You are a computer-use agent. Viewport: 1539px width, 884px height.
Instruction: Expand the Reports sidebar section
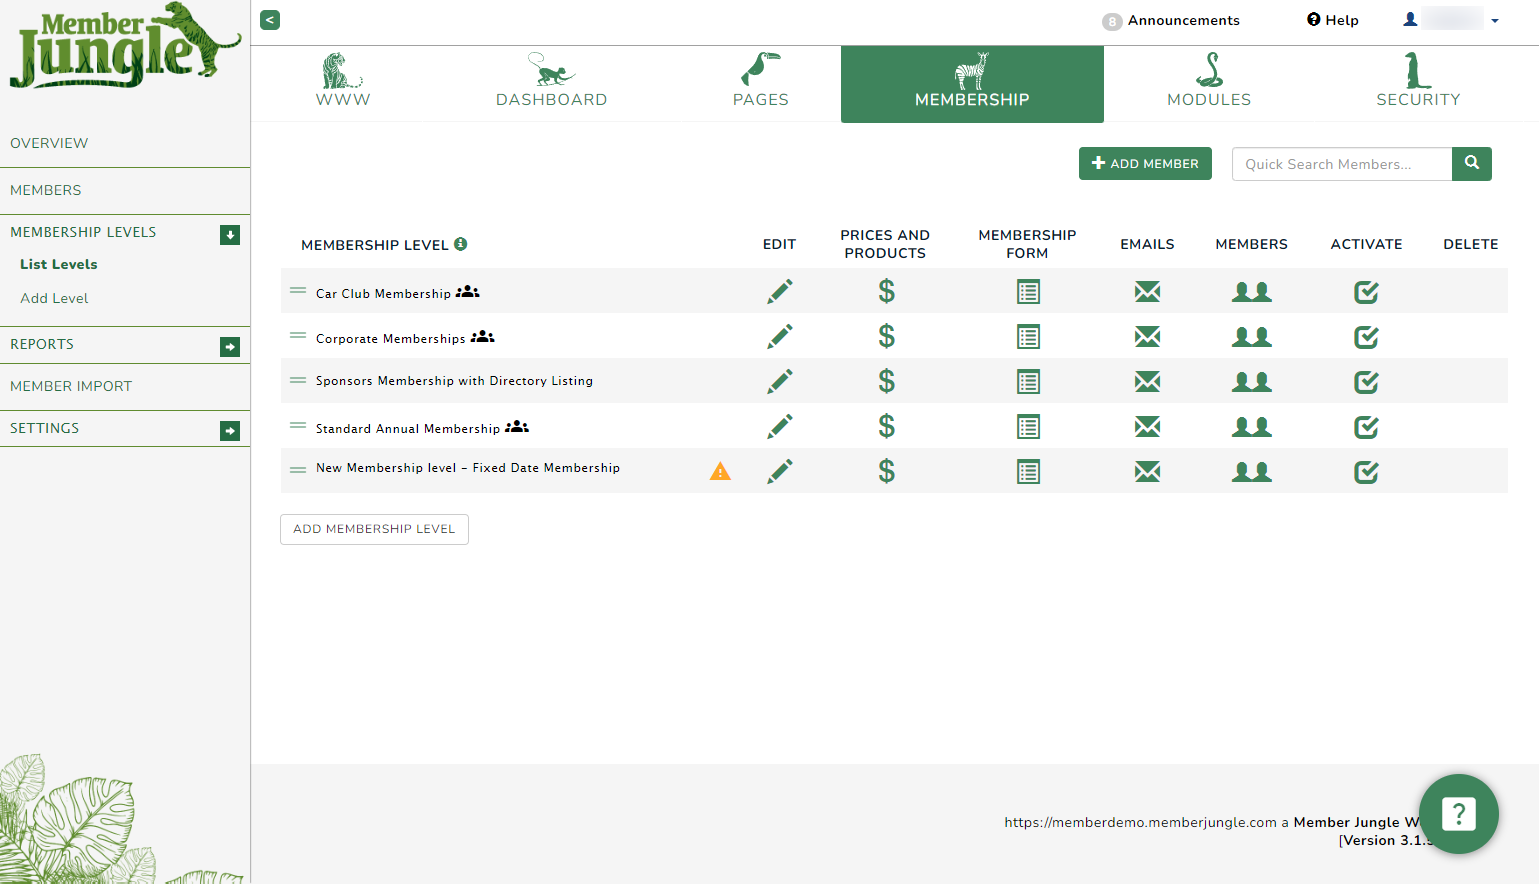(230, 346)
